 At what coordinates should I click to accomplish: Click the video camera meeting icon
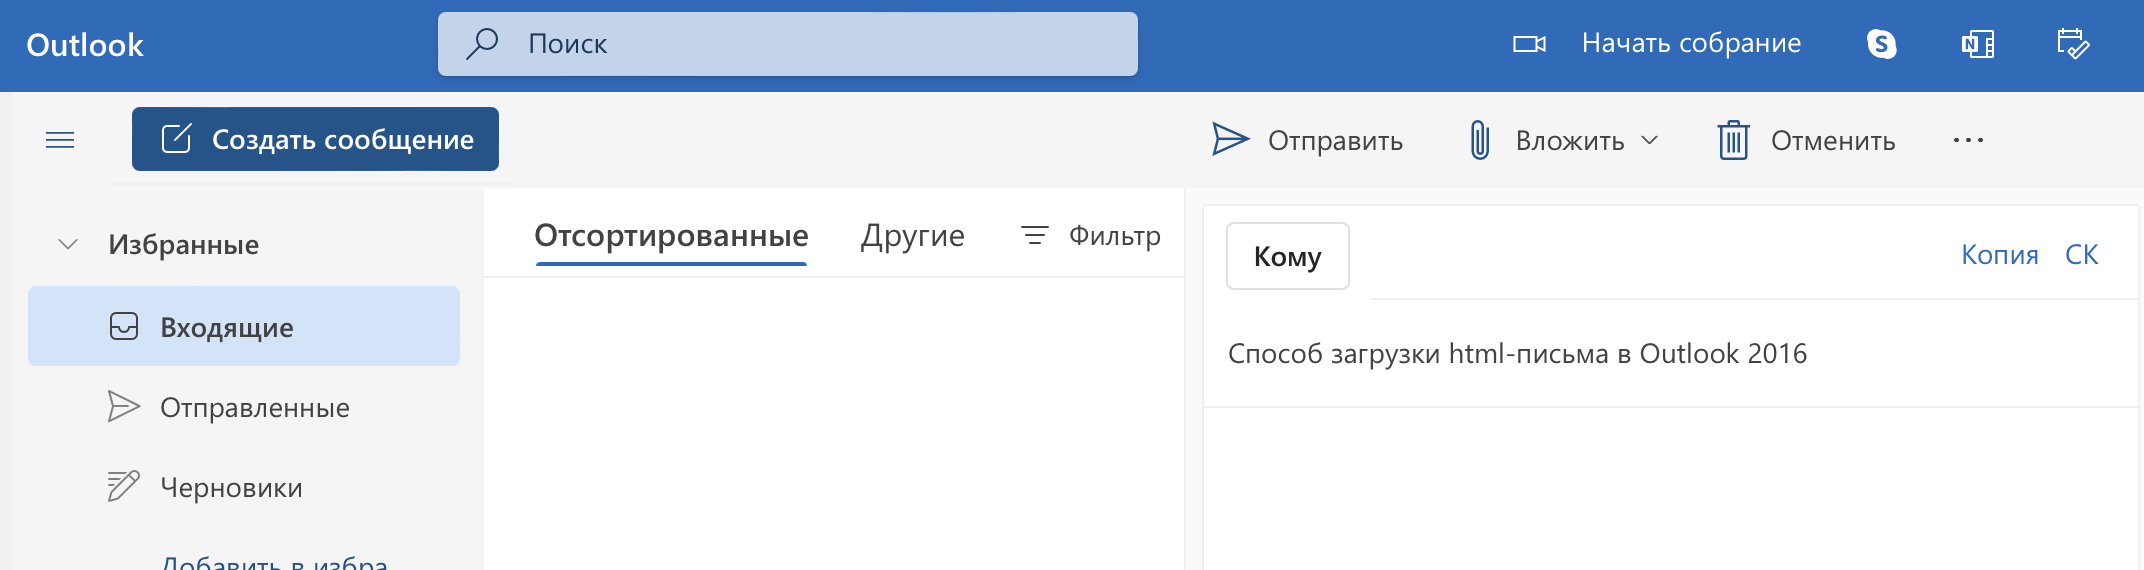tap(1529, 44)
